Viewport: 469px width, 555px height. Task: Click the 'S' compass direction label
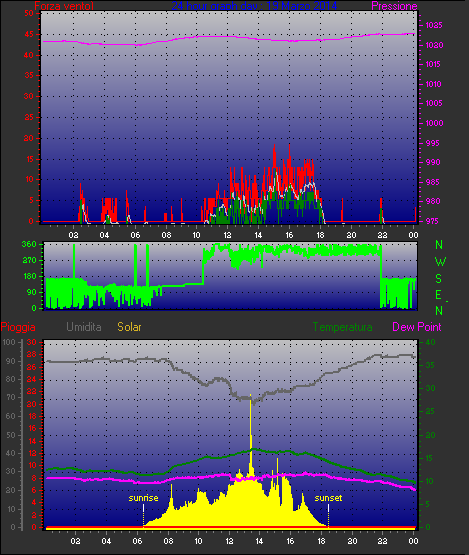click(439, 279)
